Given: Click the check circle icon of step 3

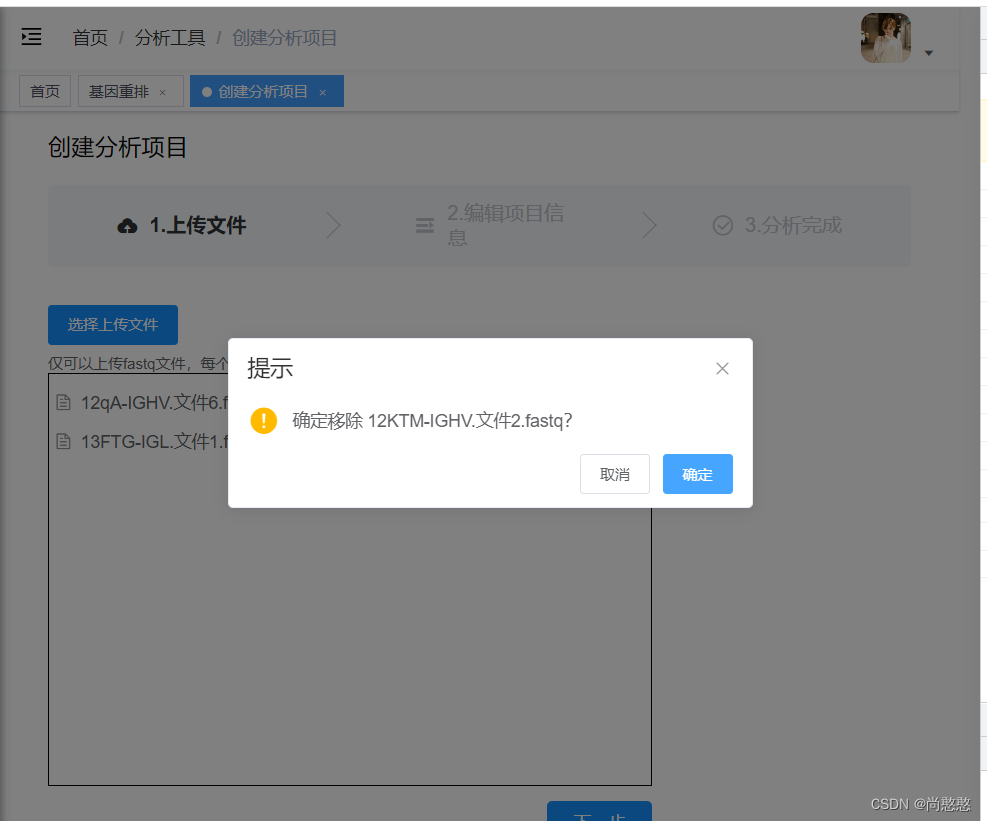Looking at the screenshot, I should 723,225.
